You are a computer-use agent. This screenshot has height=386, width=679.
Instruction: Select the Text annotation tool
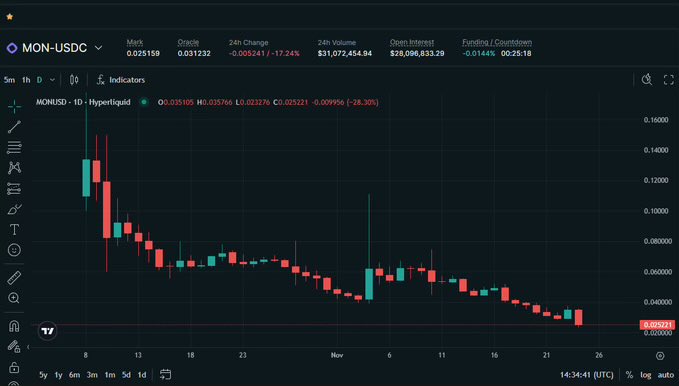click(14, 230)
